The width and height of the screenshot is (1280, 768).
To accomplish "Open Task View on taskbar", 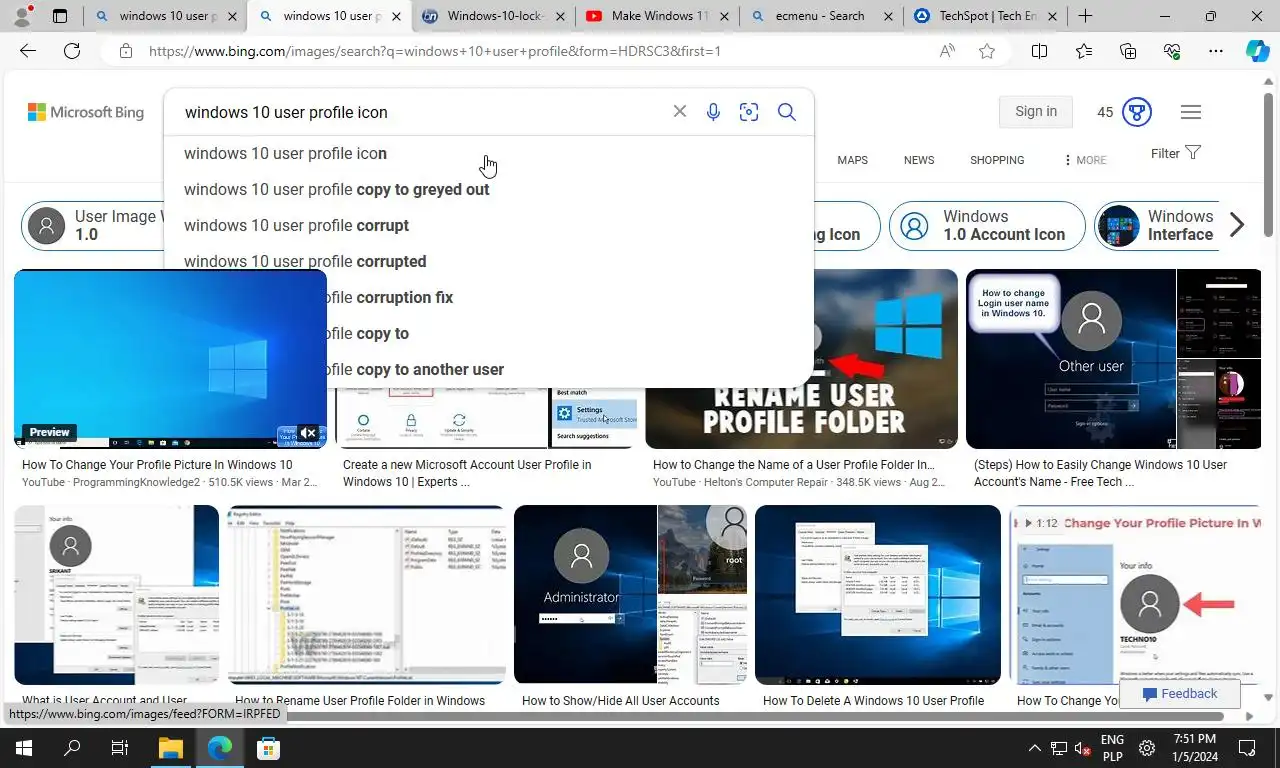I will (x=120, y=748).
